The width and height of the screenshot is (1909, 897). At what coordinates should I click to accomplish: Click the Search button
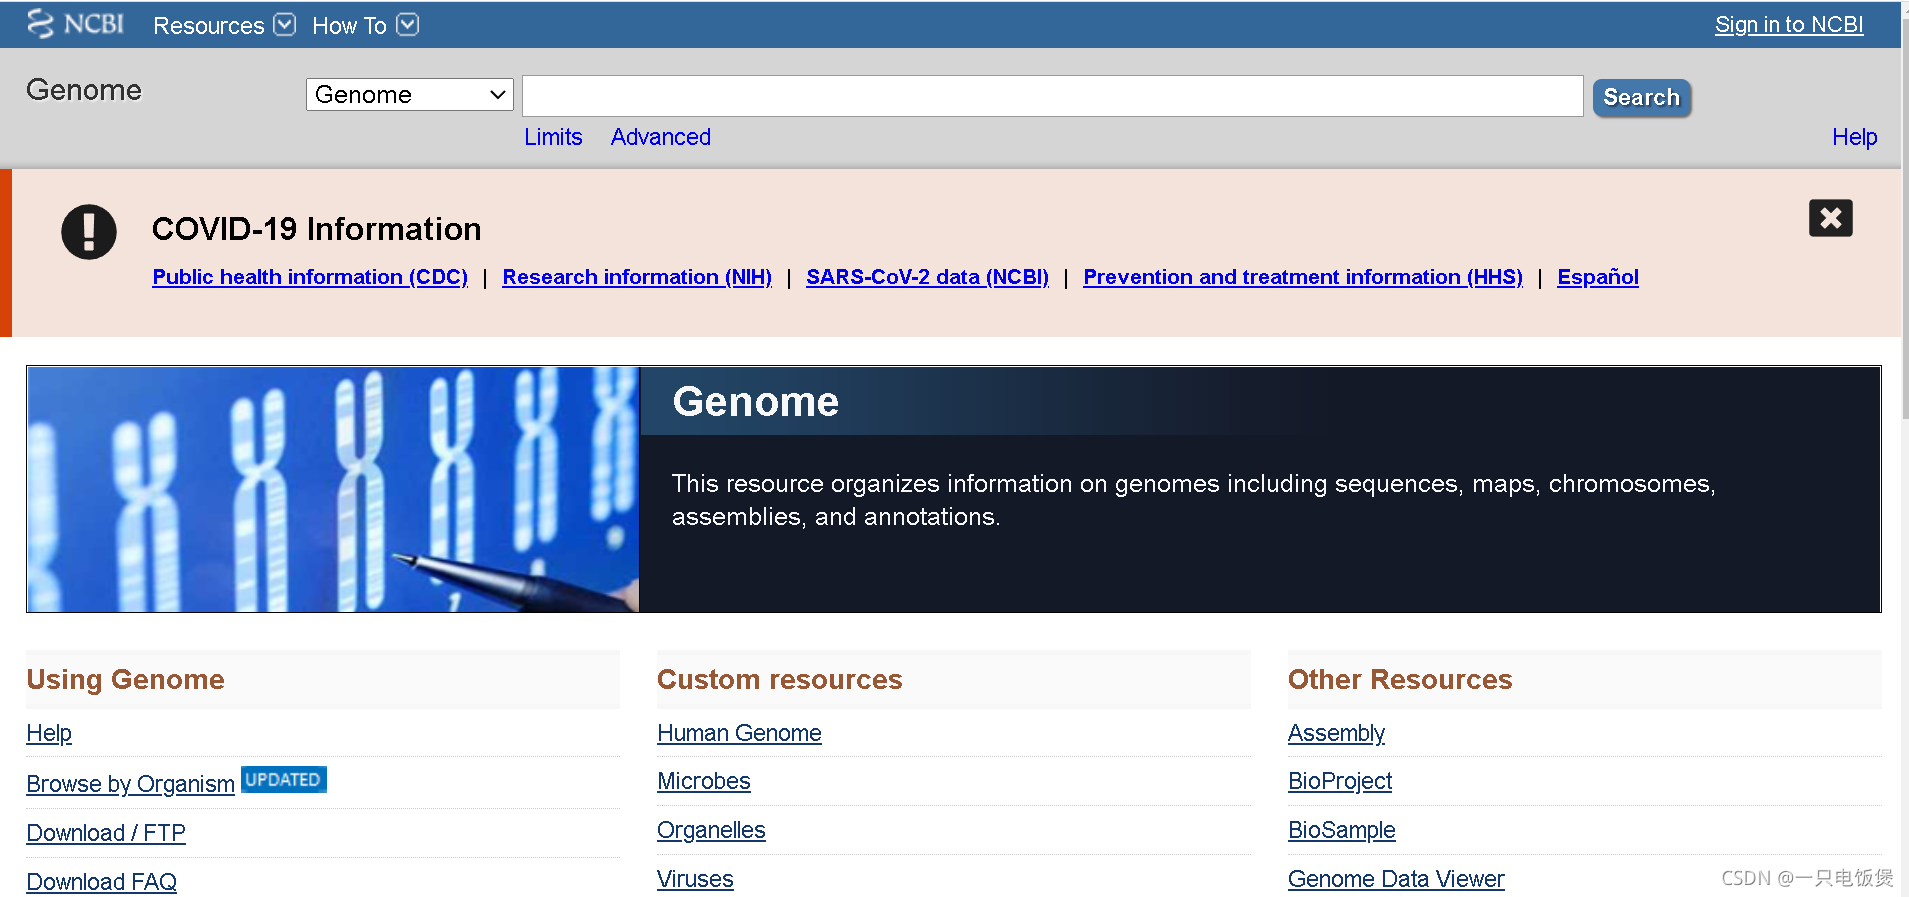[x=1641, y=97]
